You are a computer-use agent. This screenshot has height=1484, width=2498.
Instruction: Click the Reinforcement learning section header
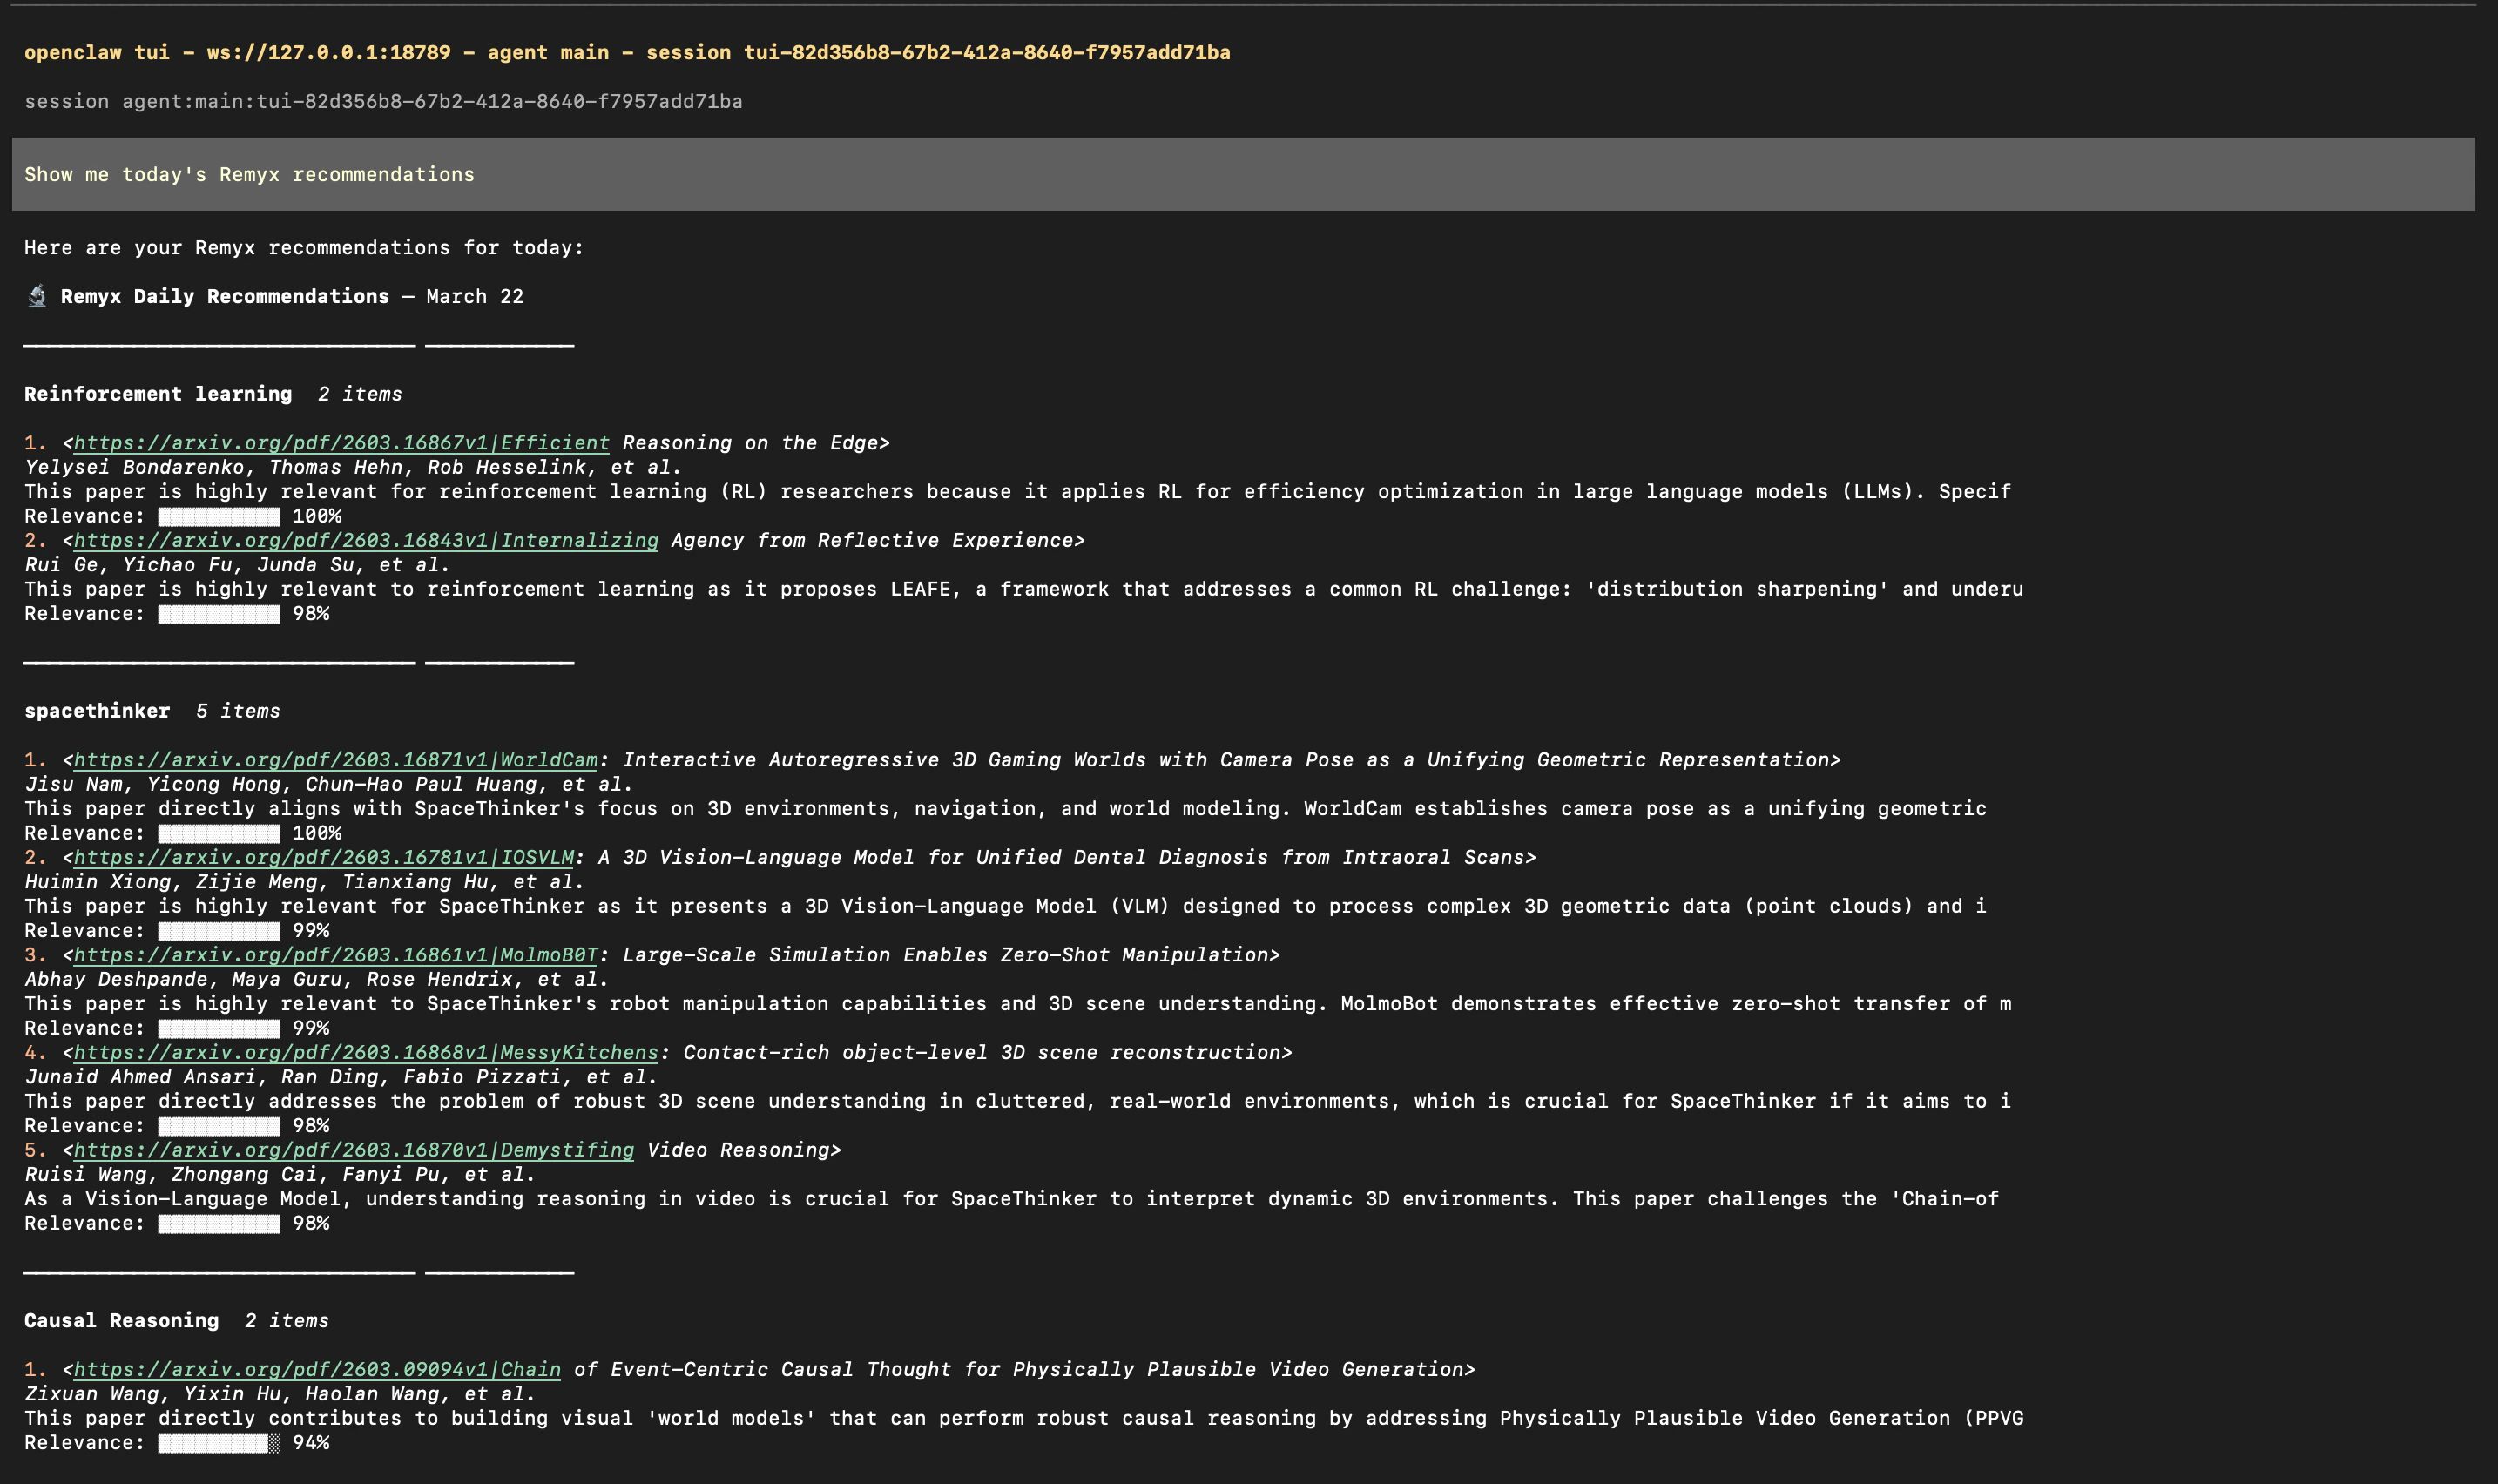tap(158, 393)
